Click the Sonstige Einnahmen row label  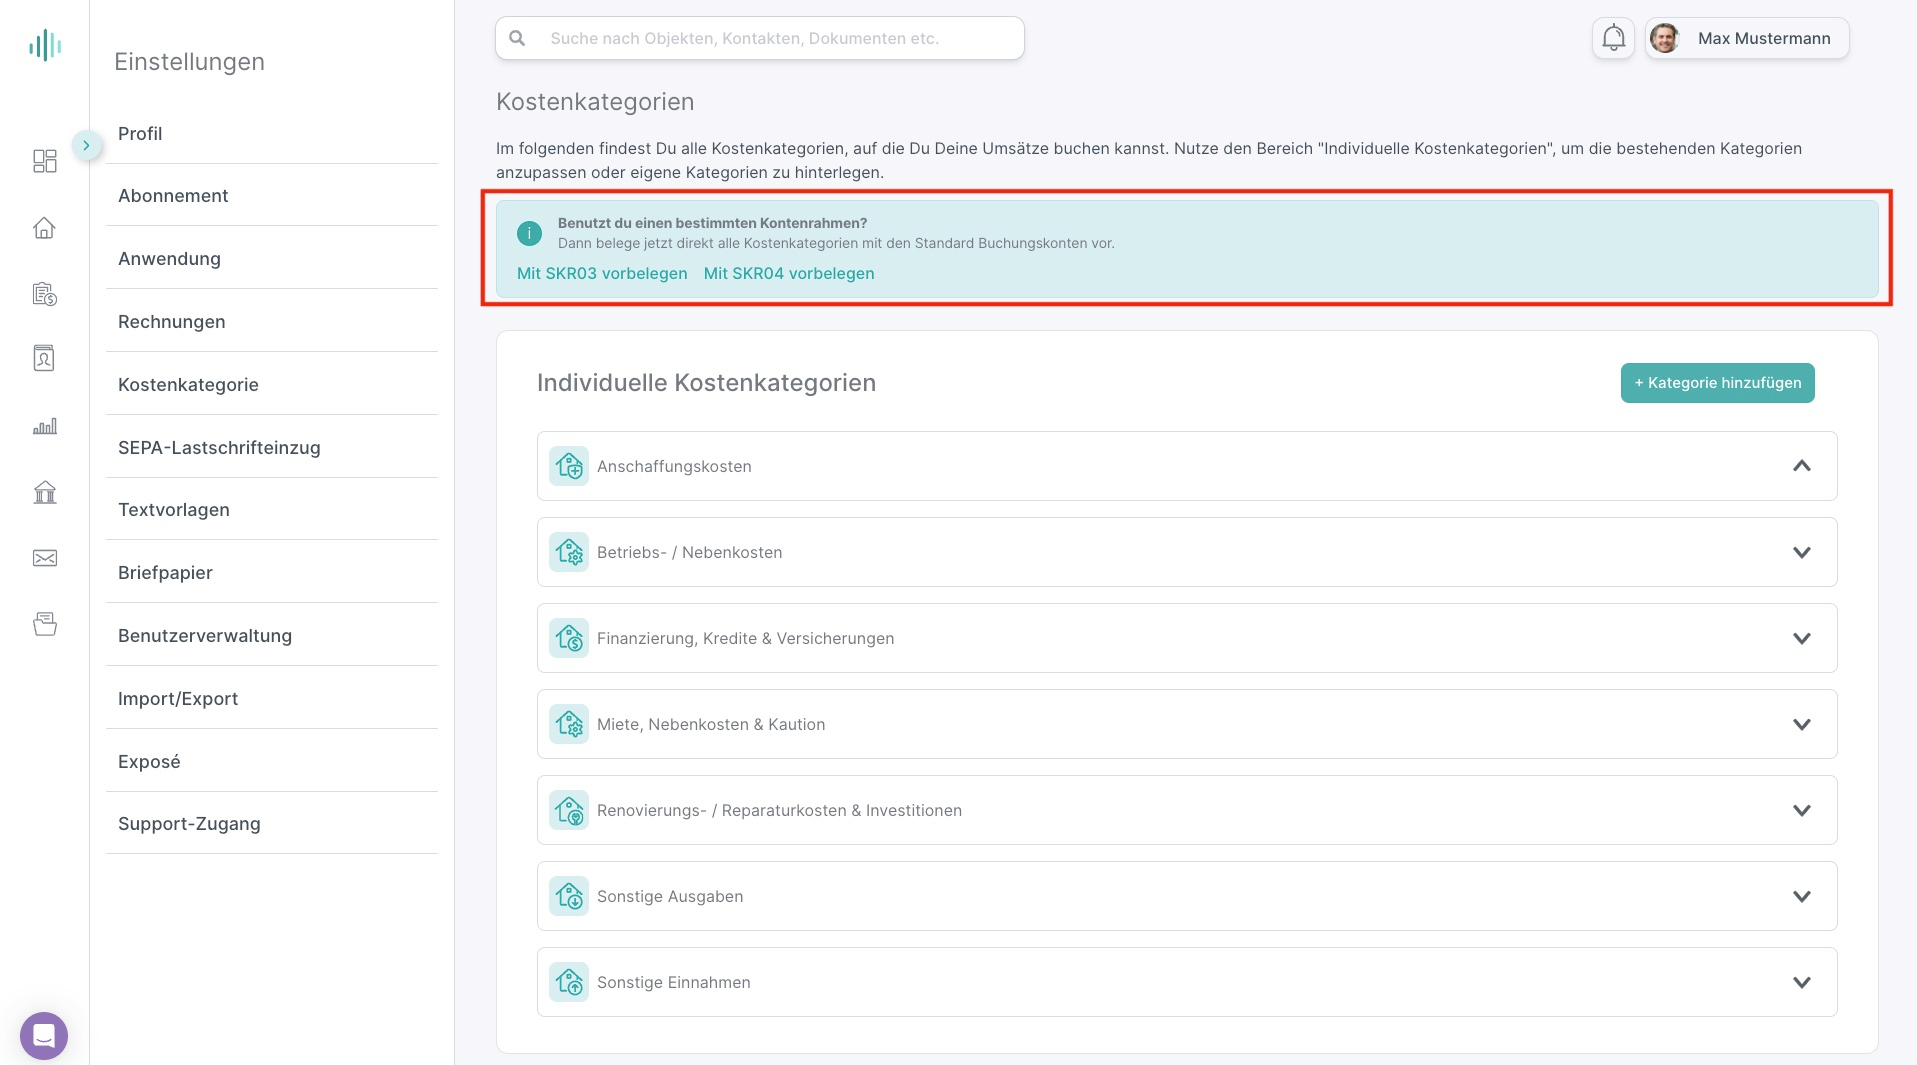click(674, 982)
